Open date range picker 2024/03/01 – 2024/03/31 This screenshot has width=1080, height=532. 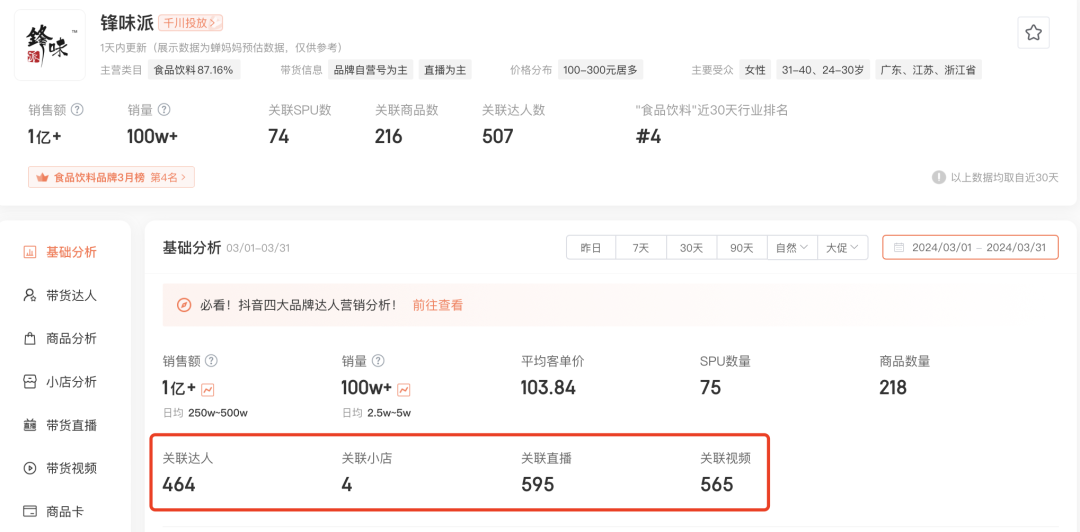tap(970, 247)
